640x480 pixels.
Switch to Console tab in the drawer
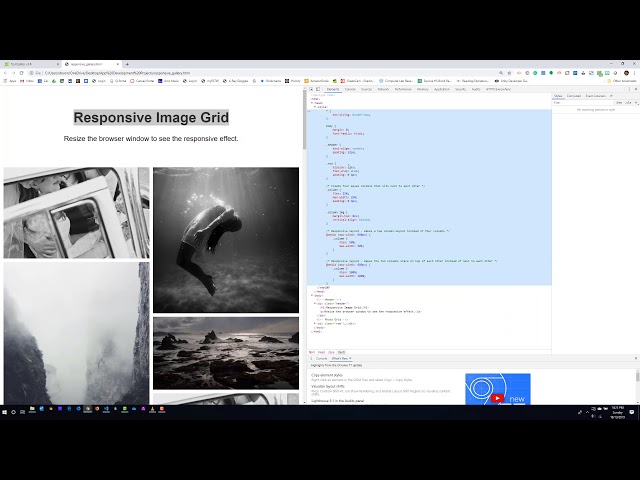pos(322,358)
